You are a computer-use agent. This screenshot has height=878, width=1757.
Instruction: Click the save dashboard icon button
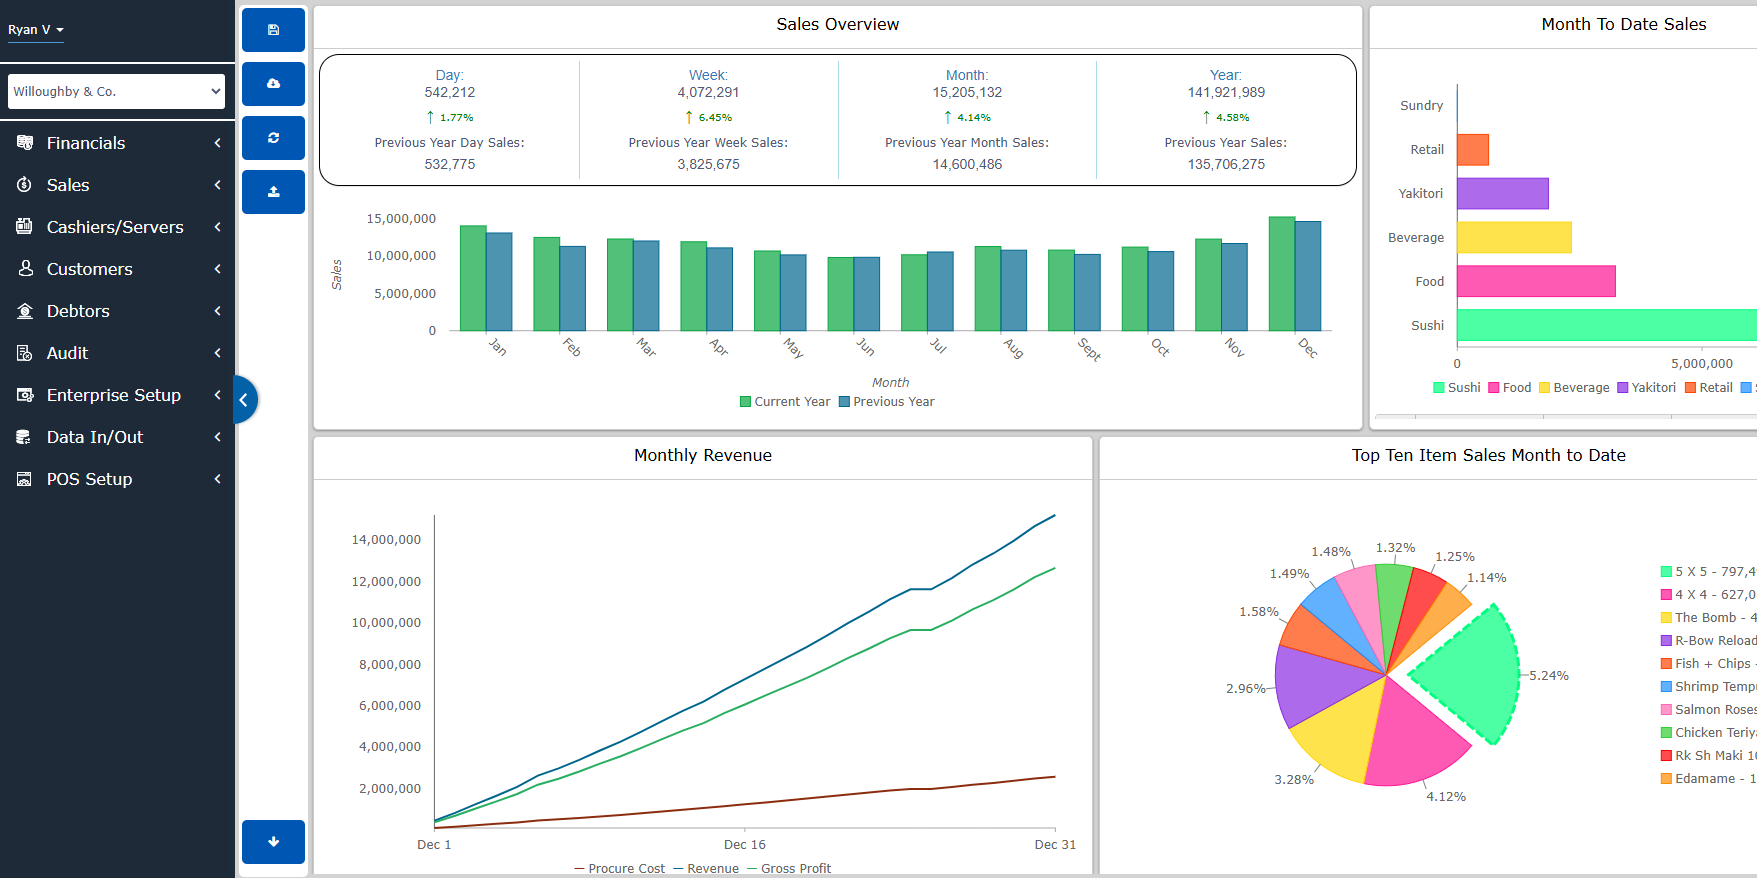coord(273,30)
